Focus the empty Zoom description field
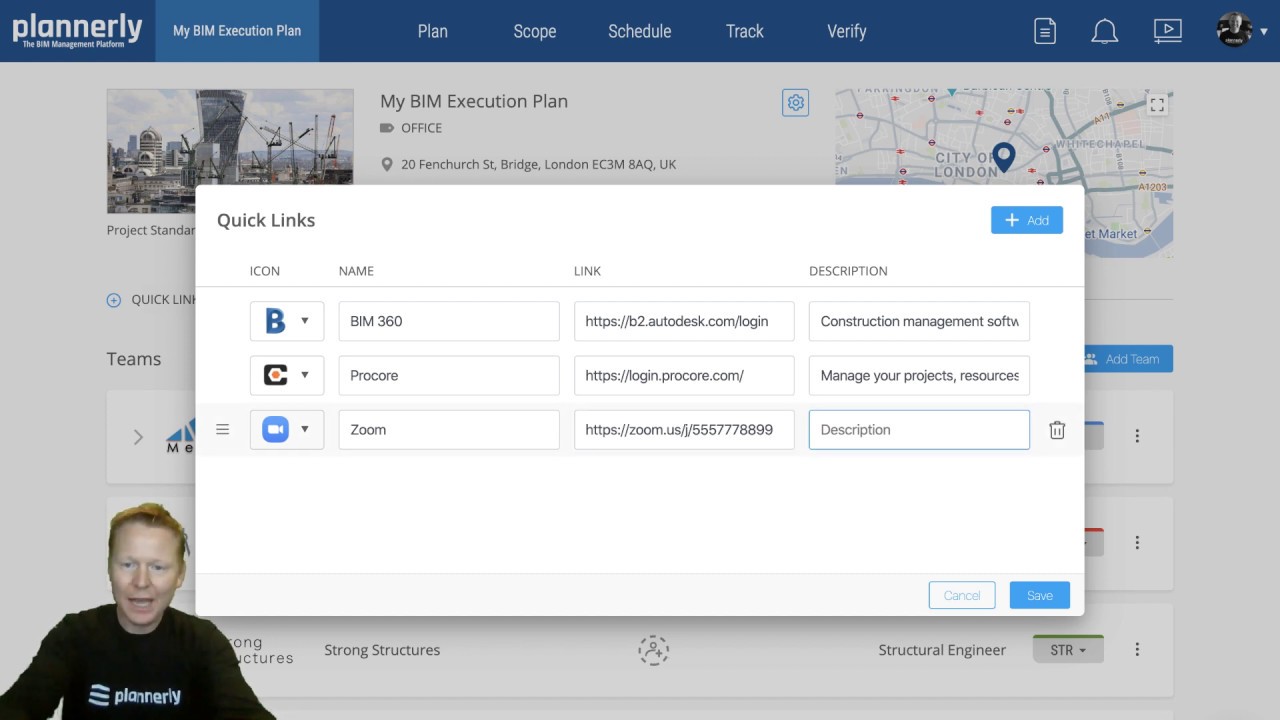 [919, 429]
